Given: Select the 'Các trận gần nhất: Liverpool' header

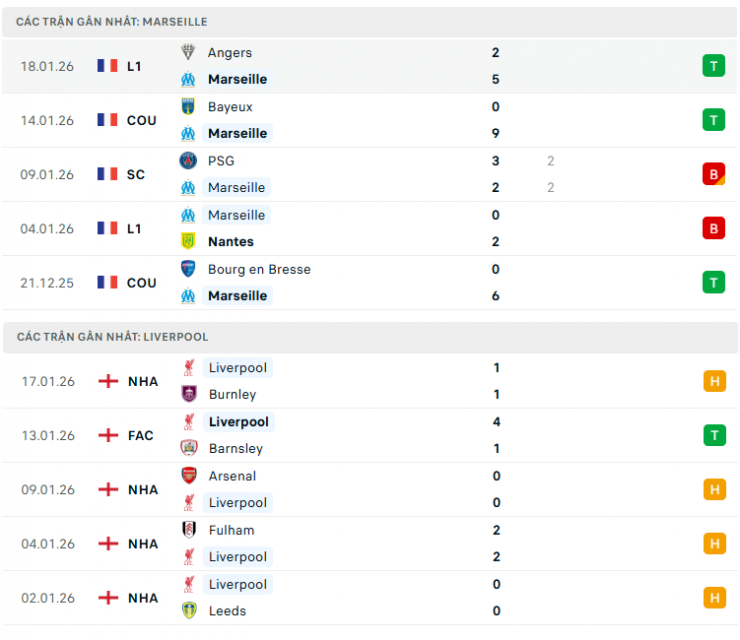Looking at the screenshot, I should pos(112,337).
